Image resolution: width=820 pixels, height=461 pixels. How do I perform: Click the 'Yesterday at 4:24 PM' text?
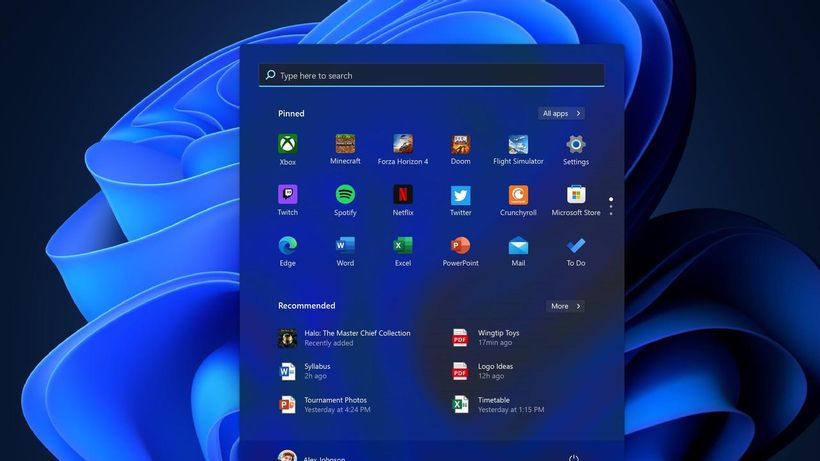(337, 409)
